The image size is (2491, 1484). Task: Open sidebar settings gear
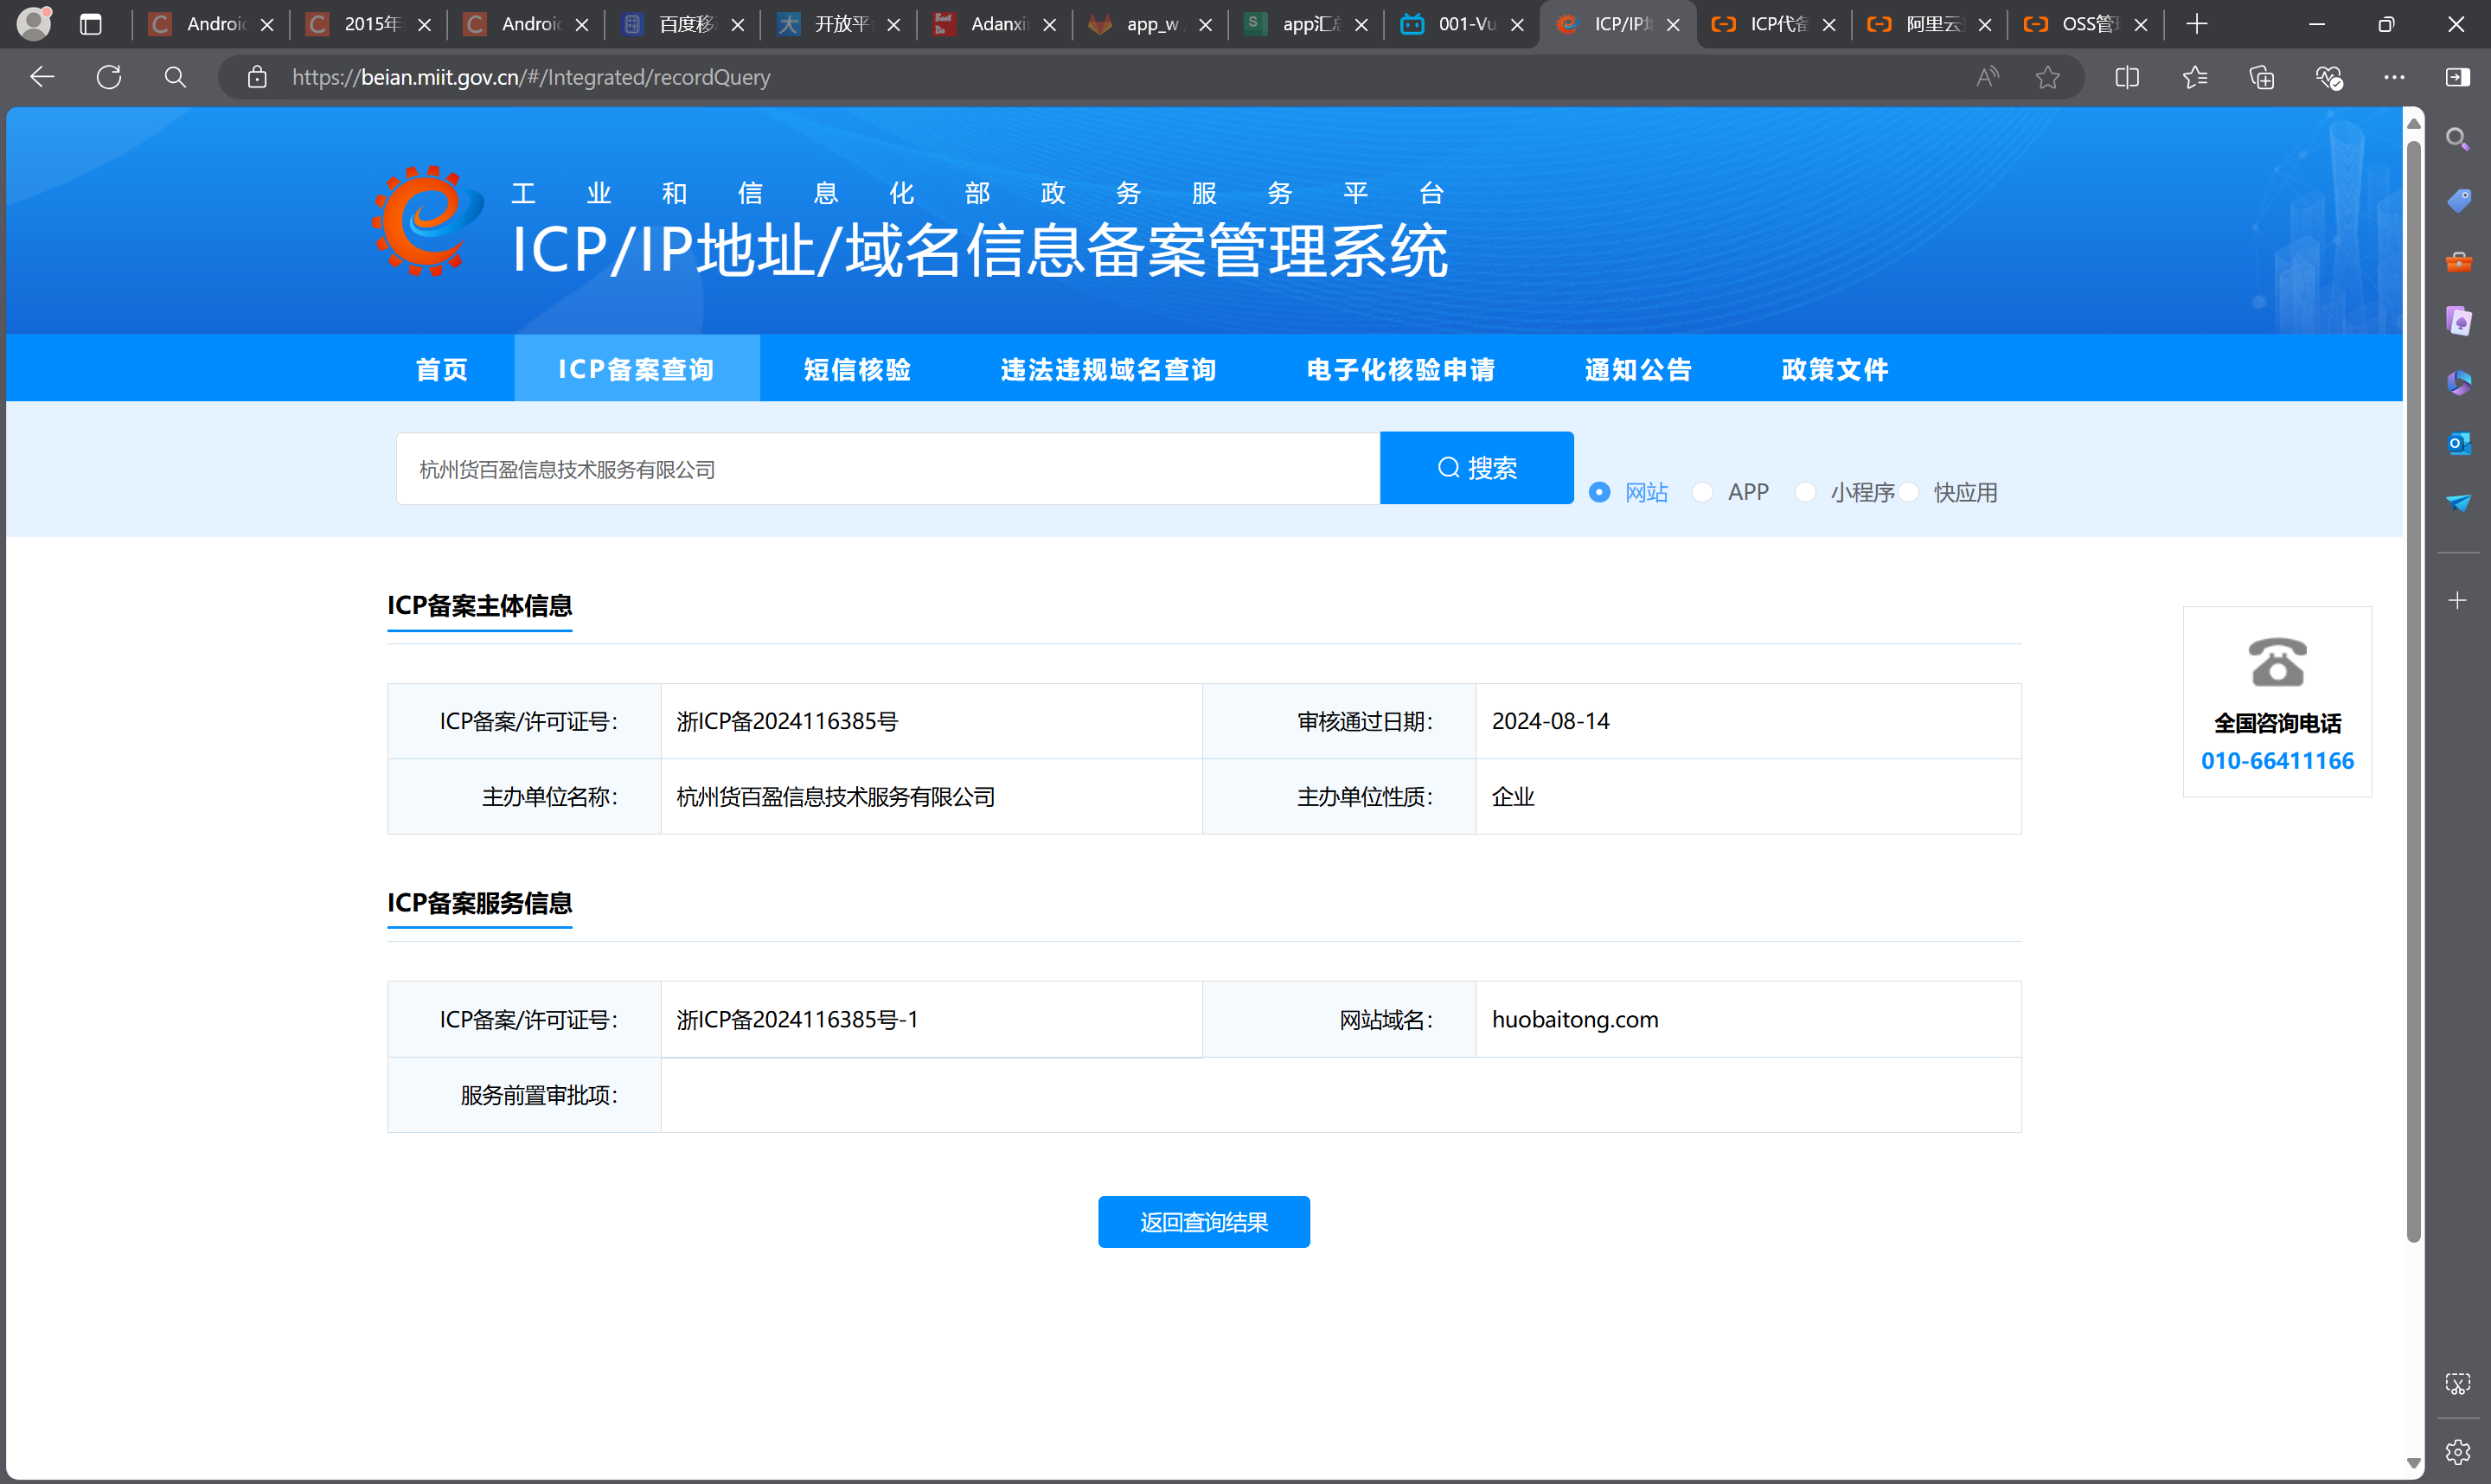pyautogui.click(x=2458, y=1452)
